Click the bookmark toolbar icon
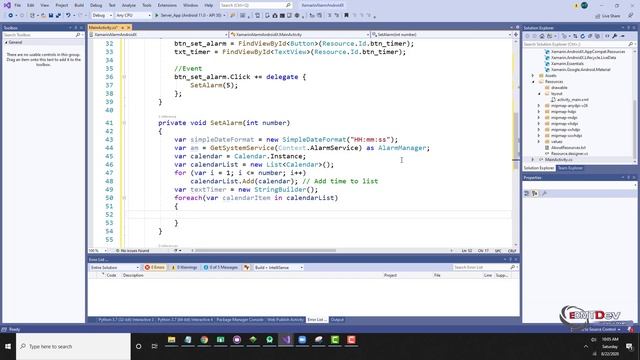The width and height of the screenshot is (640, 360). tap(347, 16)
